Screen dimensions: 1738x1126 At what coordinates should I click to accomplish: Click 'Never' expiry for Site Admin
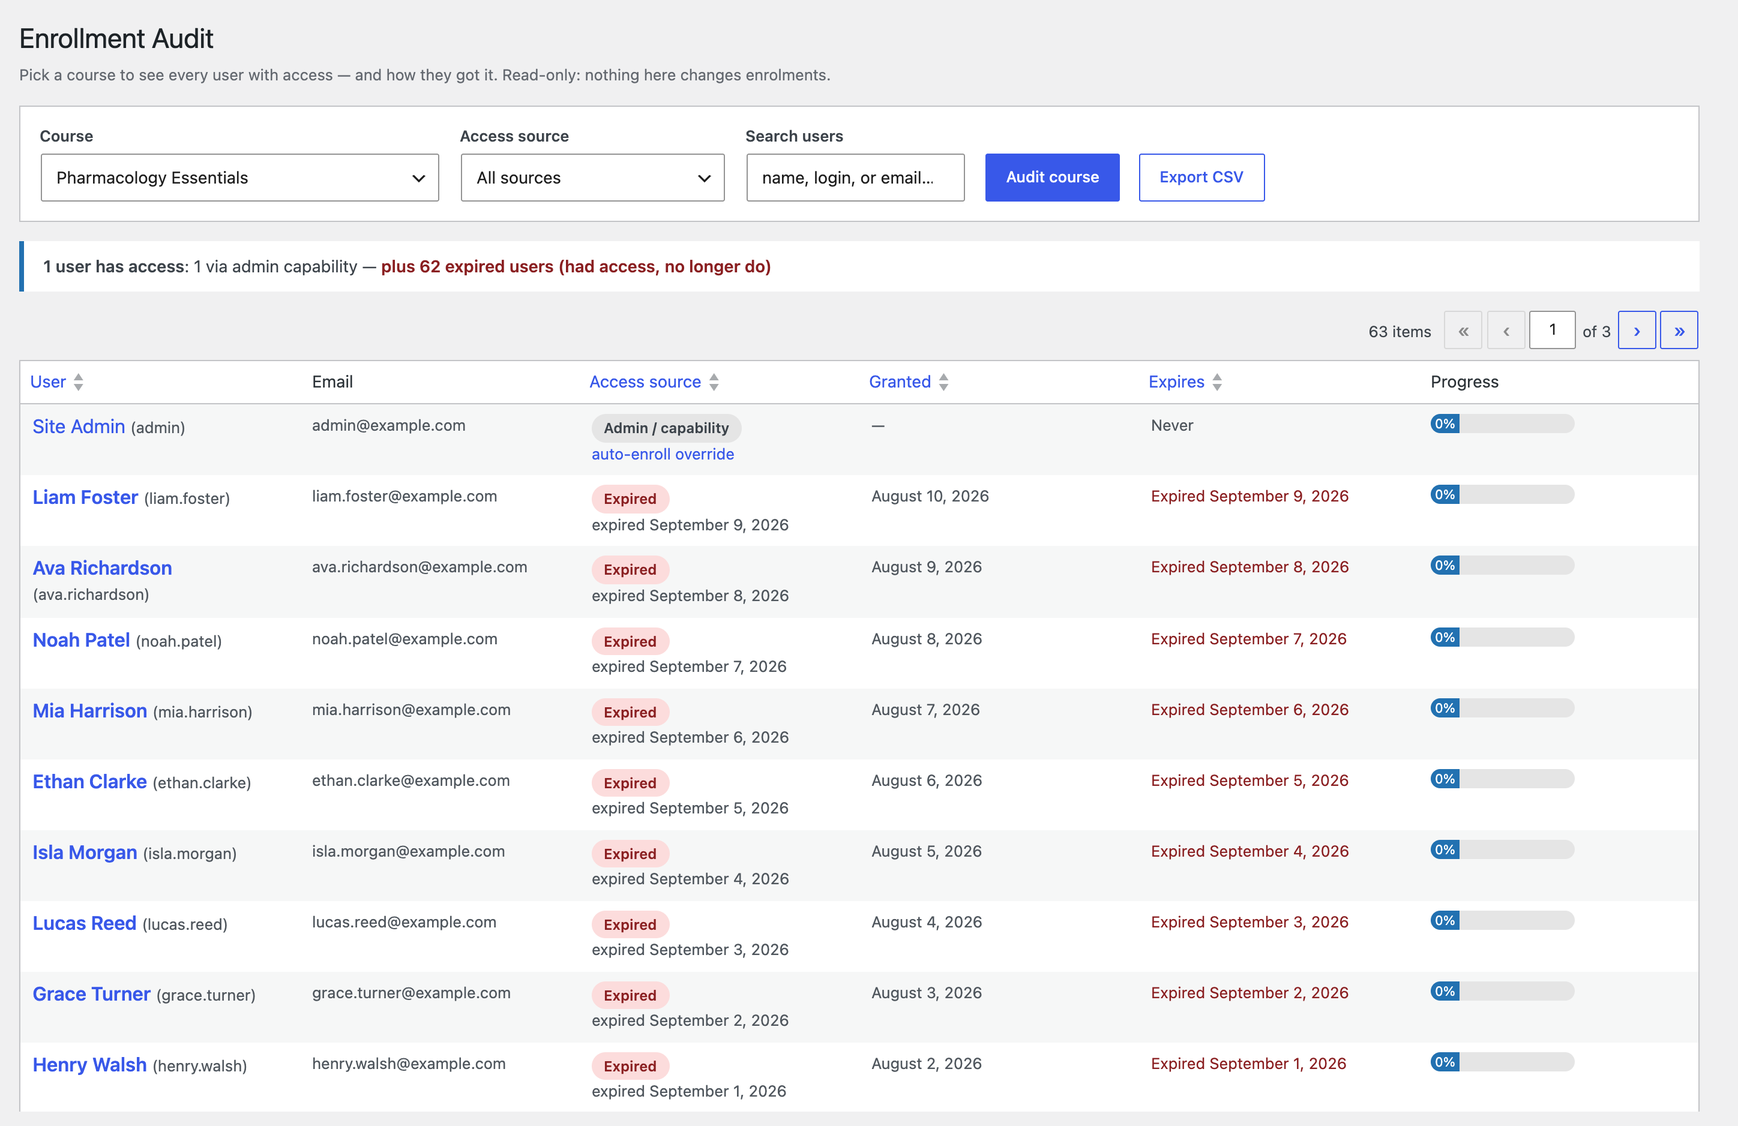click(x=1172, y=425)
